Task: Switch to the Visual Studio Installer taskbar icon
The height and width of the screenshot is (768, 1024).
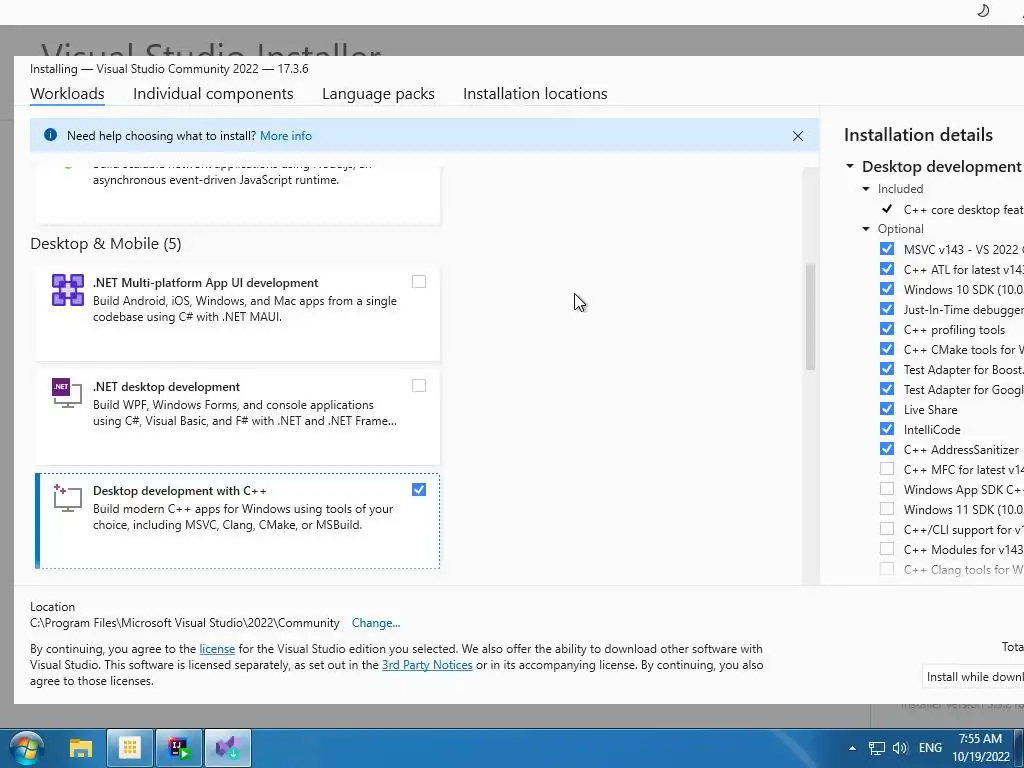Action: pos(227,748)
